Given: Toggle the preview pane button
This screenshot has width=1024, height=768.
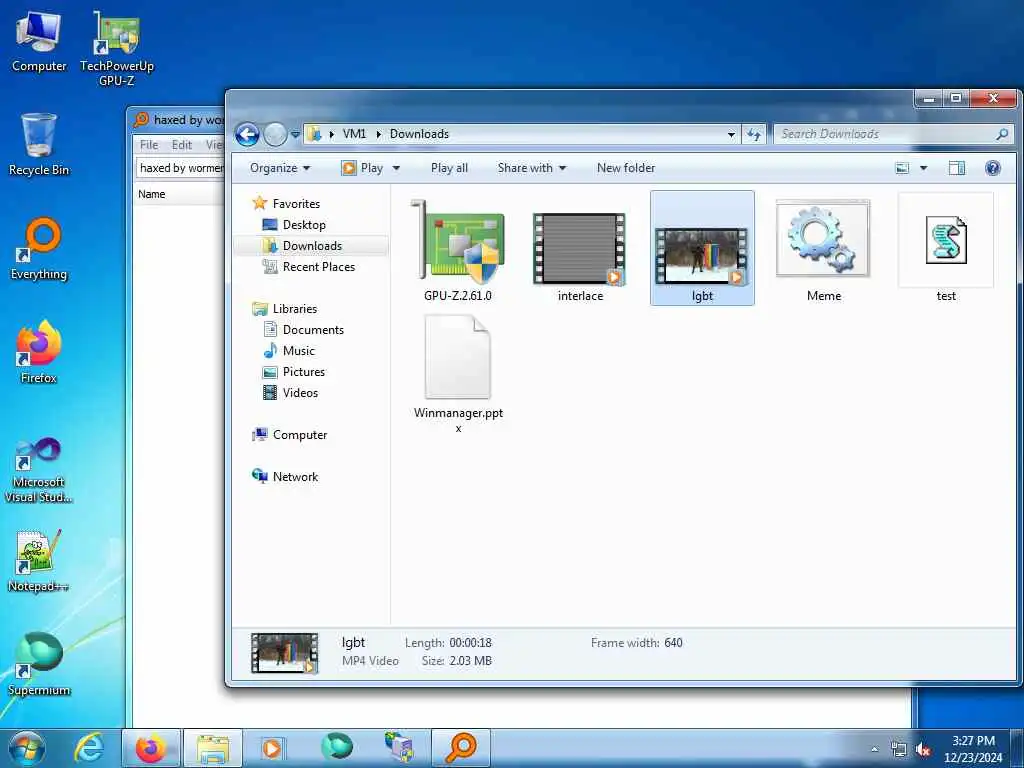Looking at the screenshot, I should click(956, 168).
